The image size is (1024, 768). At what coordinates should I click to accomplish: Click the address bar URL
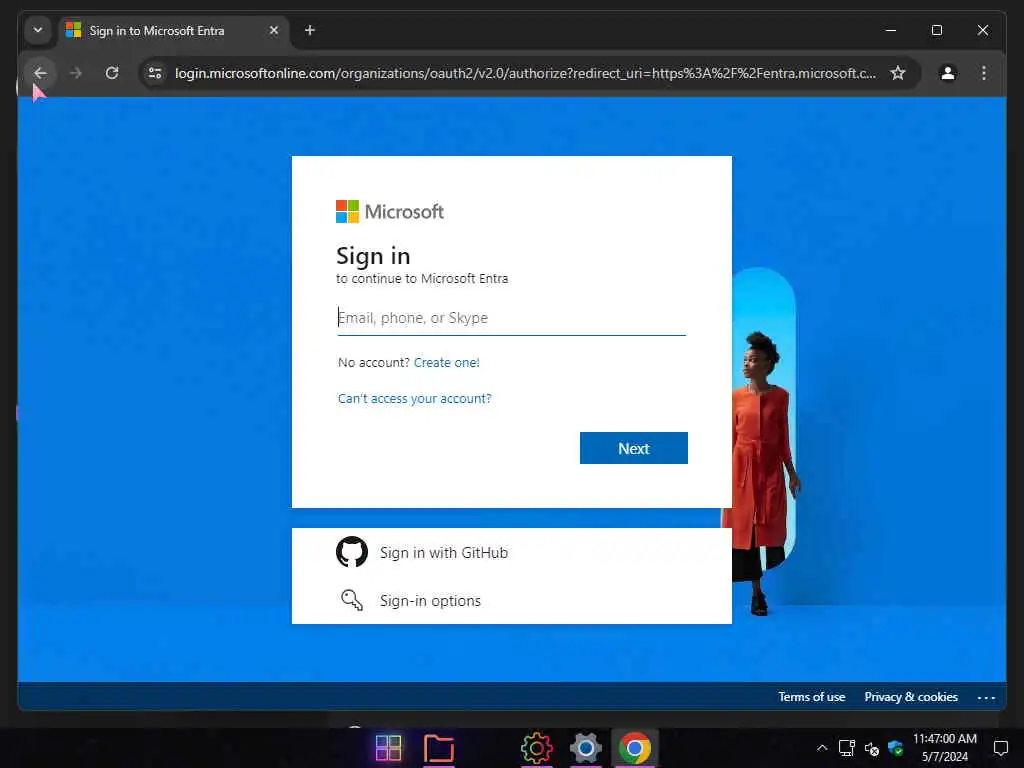(x=525, y=73)
